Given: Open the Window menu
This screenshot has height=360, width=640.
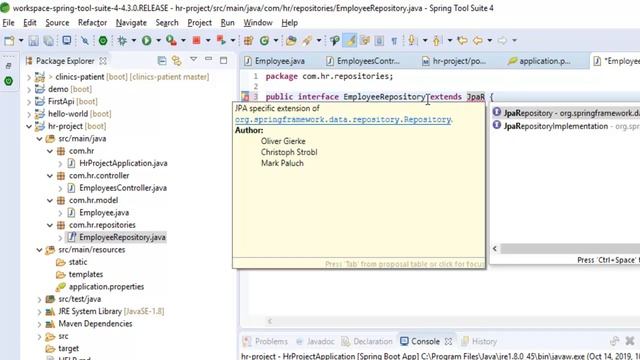Looking at the screenshot, I should click(x=258, y=23).
